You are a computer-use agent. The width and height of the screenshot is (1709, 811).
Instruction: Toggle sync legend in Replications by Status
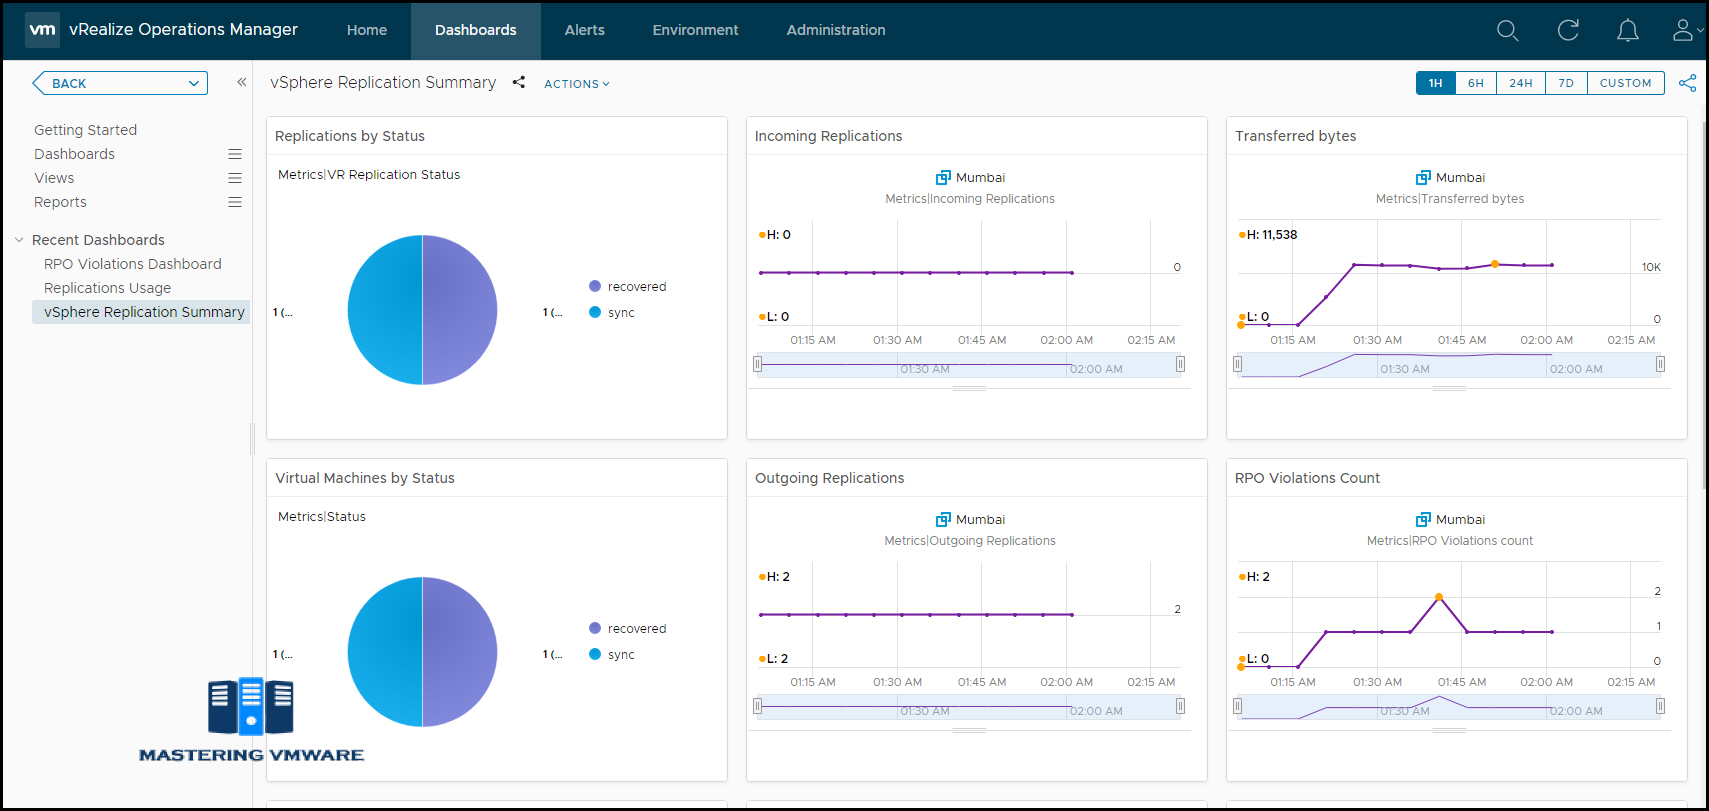(612, 312)
